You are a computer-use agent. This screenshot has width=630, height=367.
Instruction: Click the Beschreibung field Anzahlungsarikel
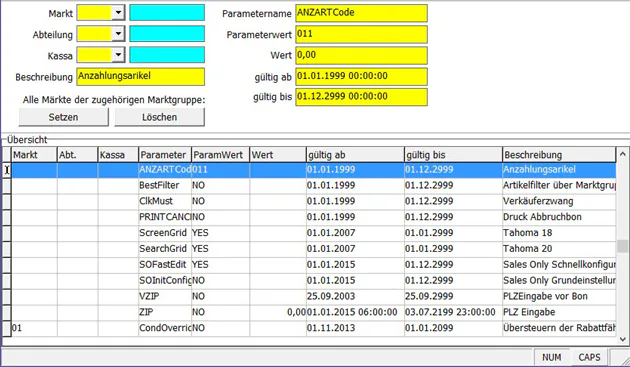[x=141, y=76]
